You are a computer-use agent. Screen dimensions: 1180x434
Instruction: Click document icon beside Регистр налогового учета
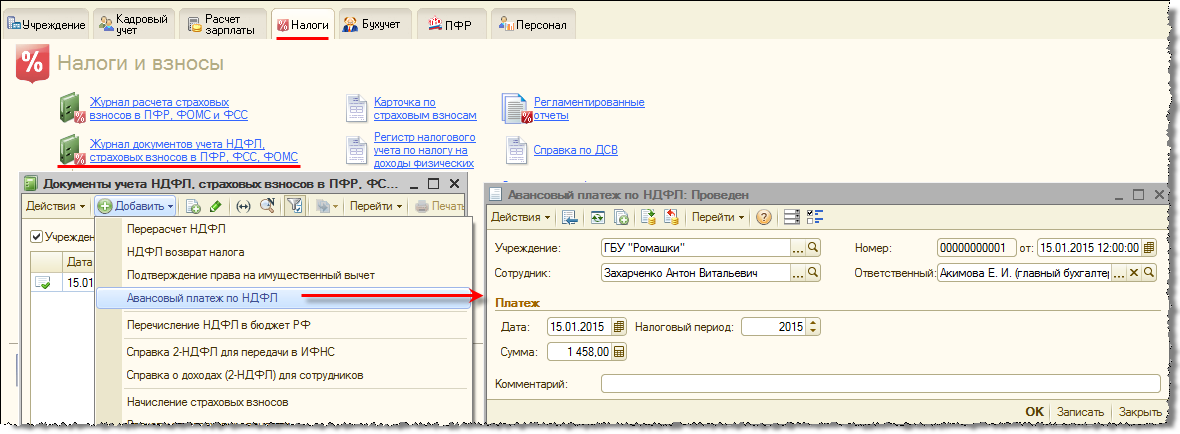click(357, 150)
